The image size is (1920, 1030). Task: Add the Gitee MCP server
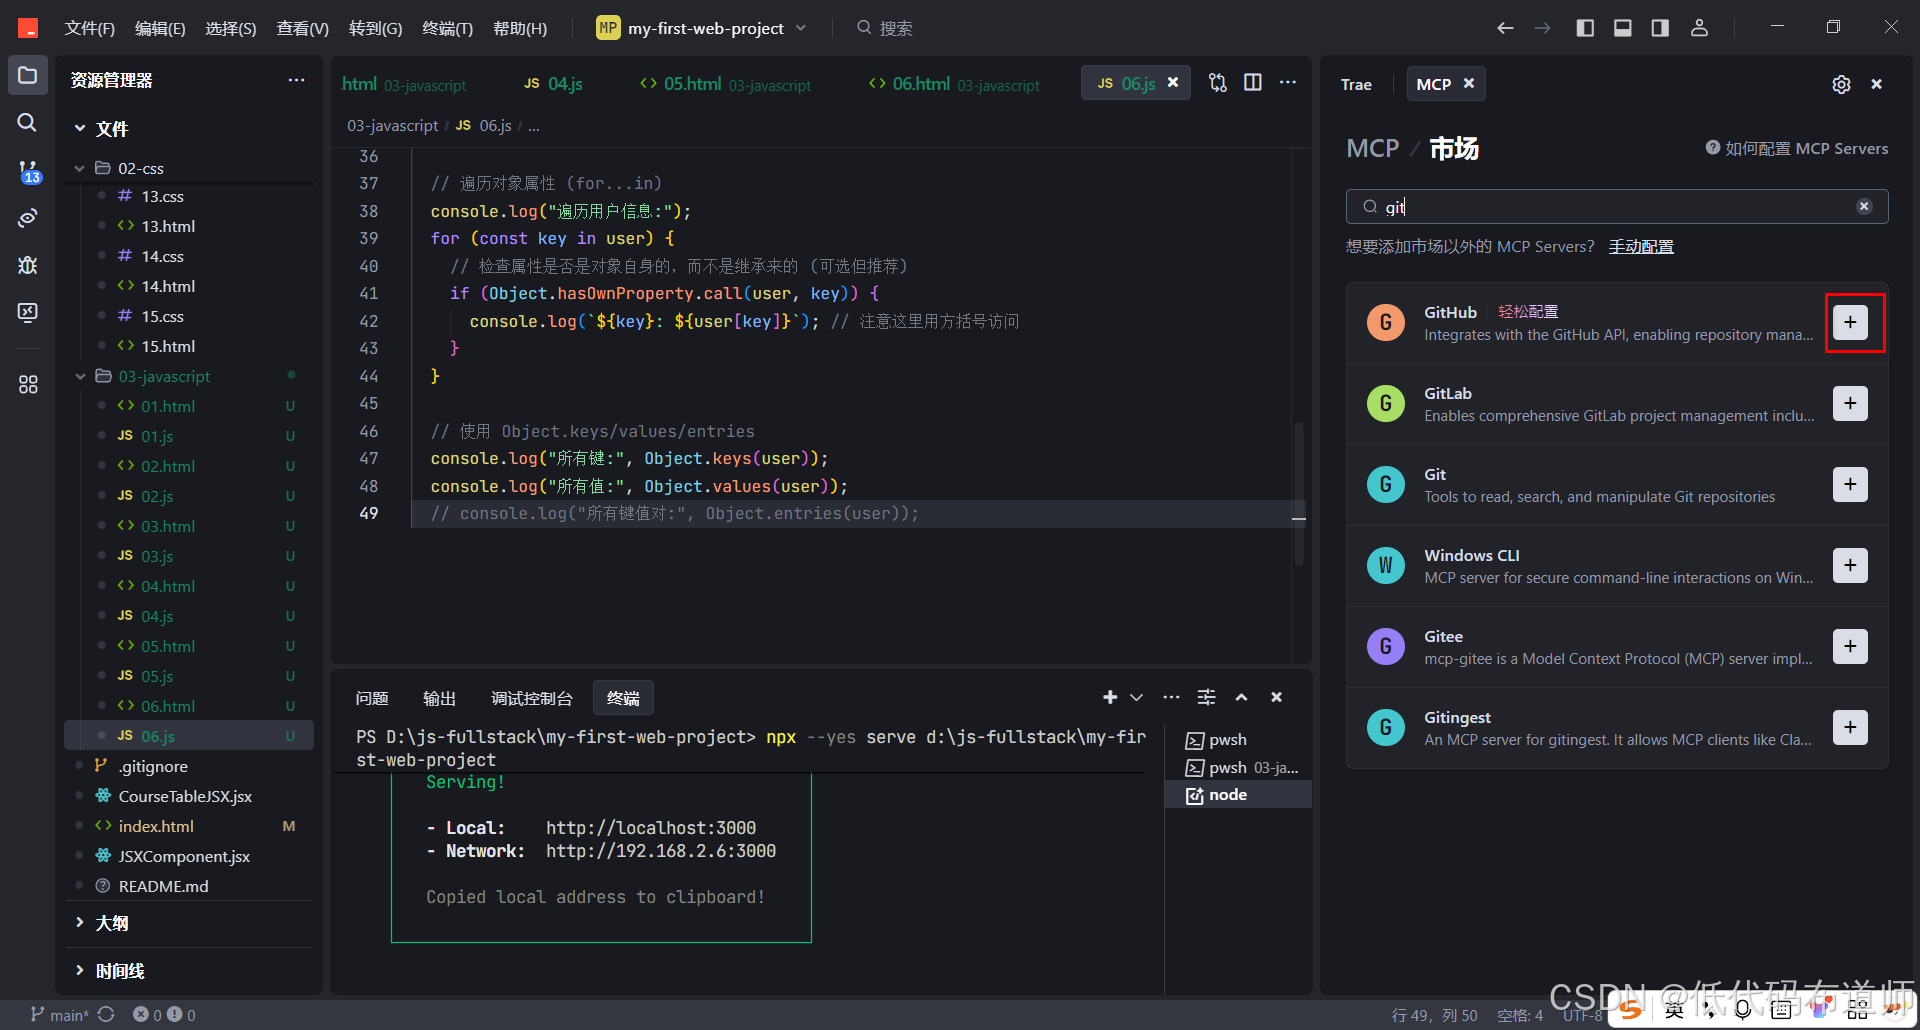(x=1850, y=647)
